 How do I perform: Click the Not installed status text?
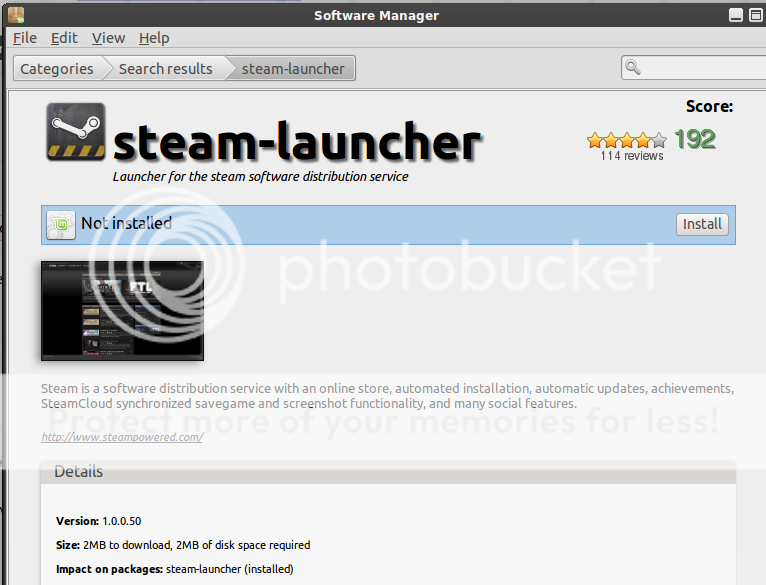point(127,223)
